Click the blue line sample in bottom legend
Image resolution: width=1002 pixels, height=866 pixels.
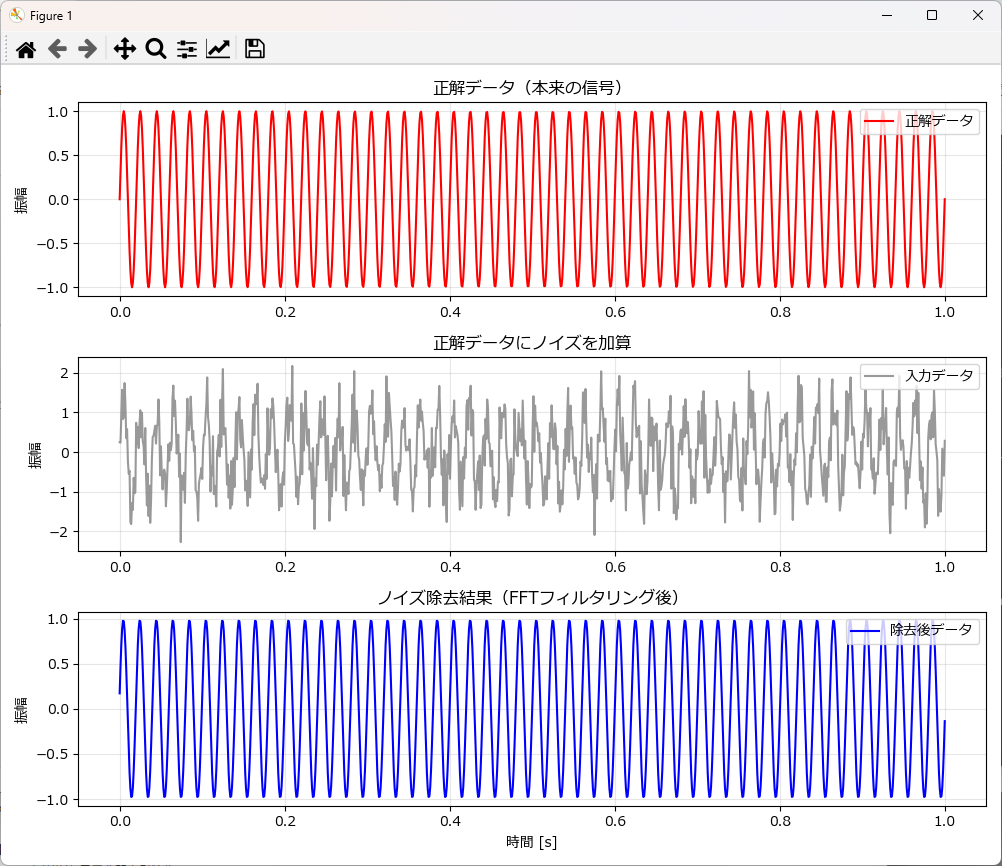[x=865, y=630]
